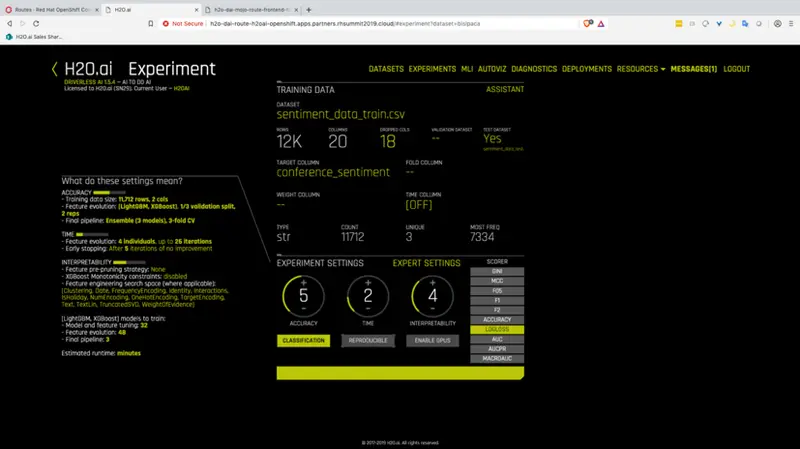Click the Brave rewards triangle icon
Screen dimensions: 800x449
click(601, 23)
